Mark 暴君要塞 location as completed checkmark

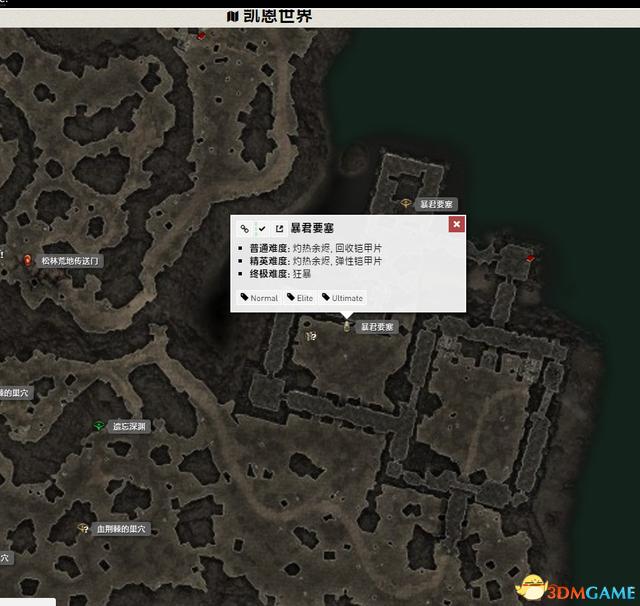(262, 229)
